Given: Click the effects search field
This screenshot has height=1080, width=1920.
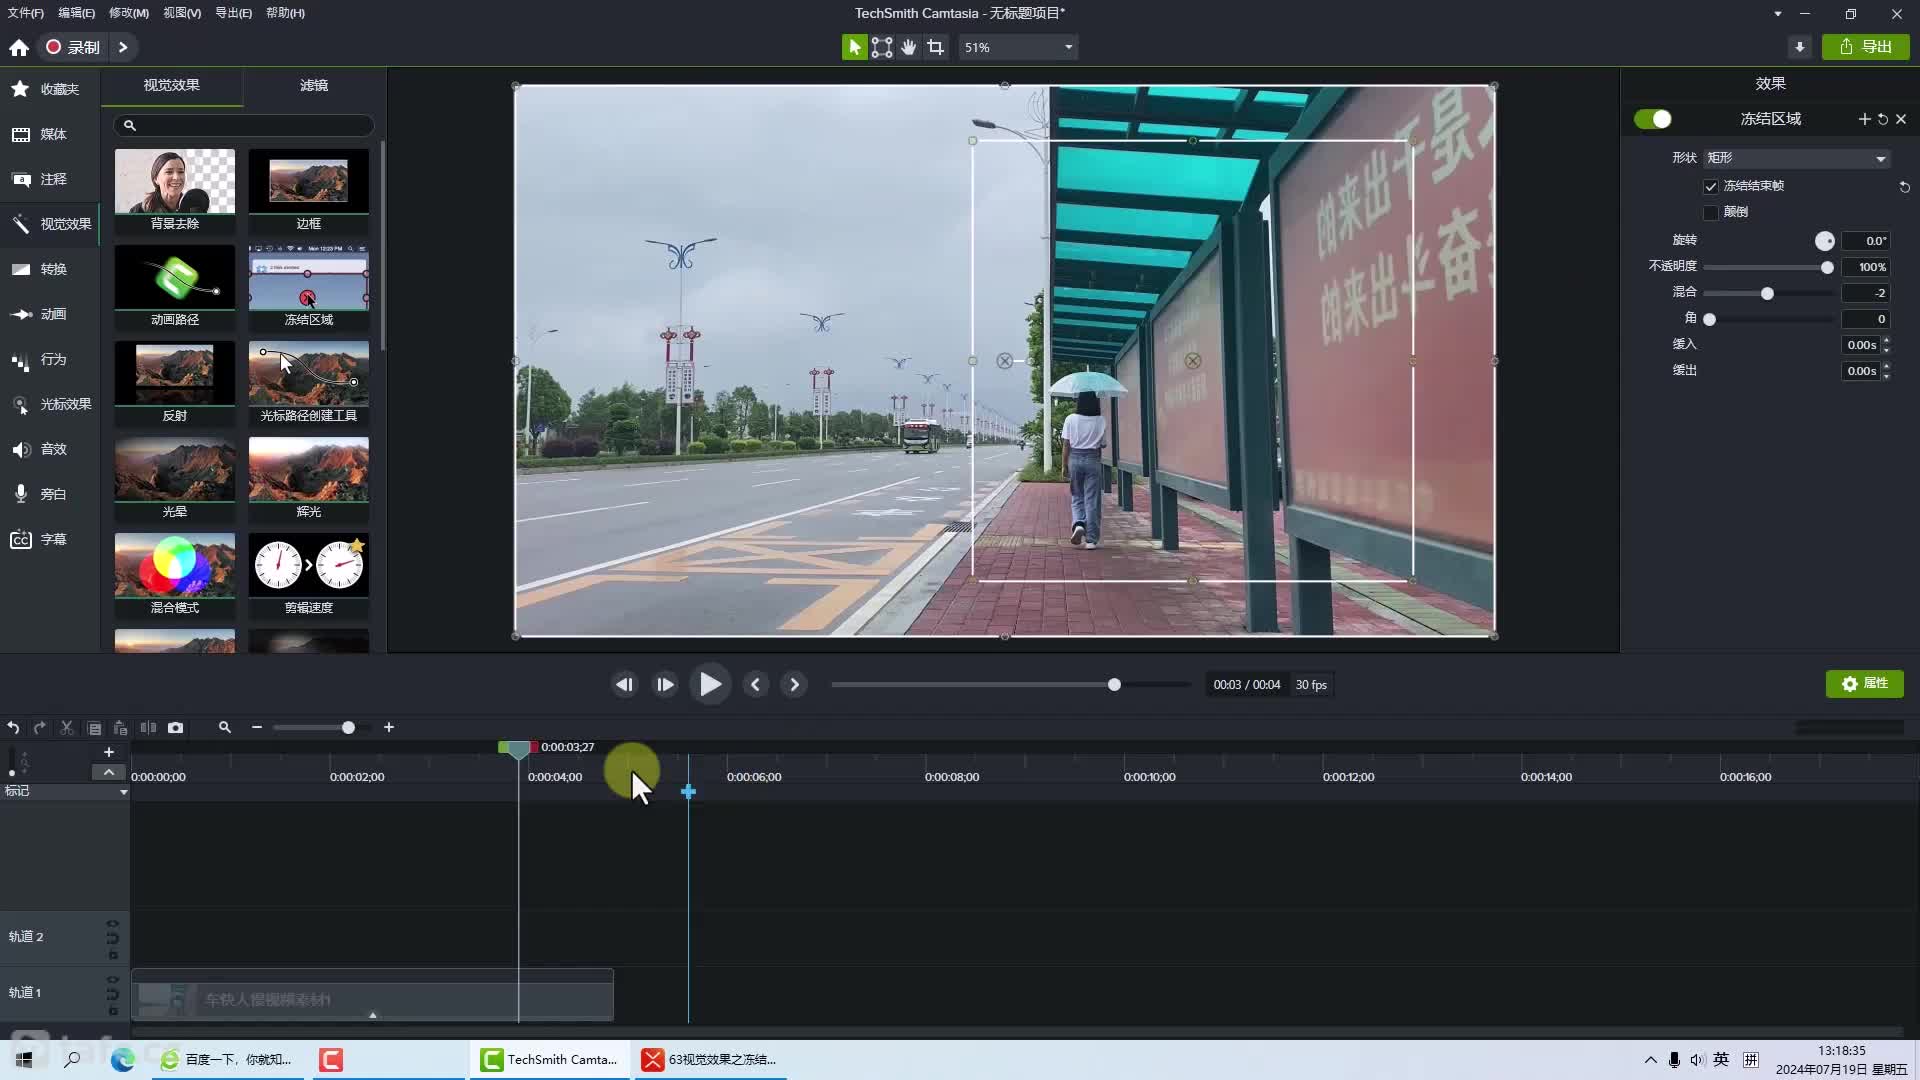Looking at the screenshot, I should pos(244,125).
